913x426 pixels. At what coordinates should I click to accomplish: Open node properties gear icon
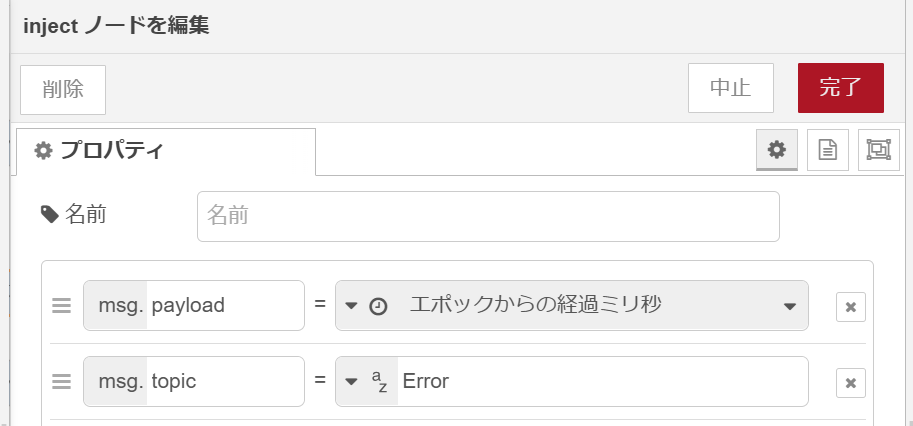(x=777, y=150)
